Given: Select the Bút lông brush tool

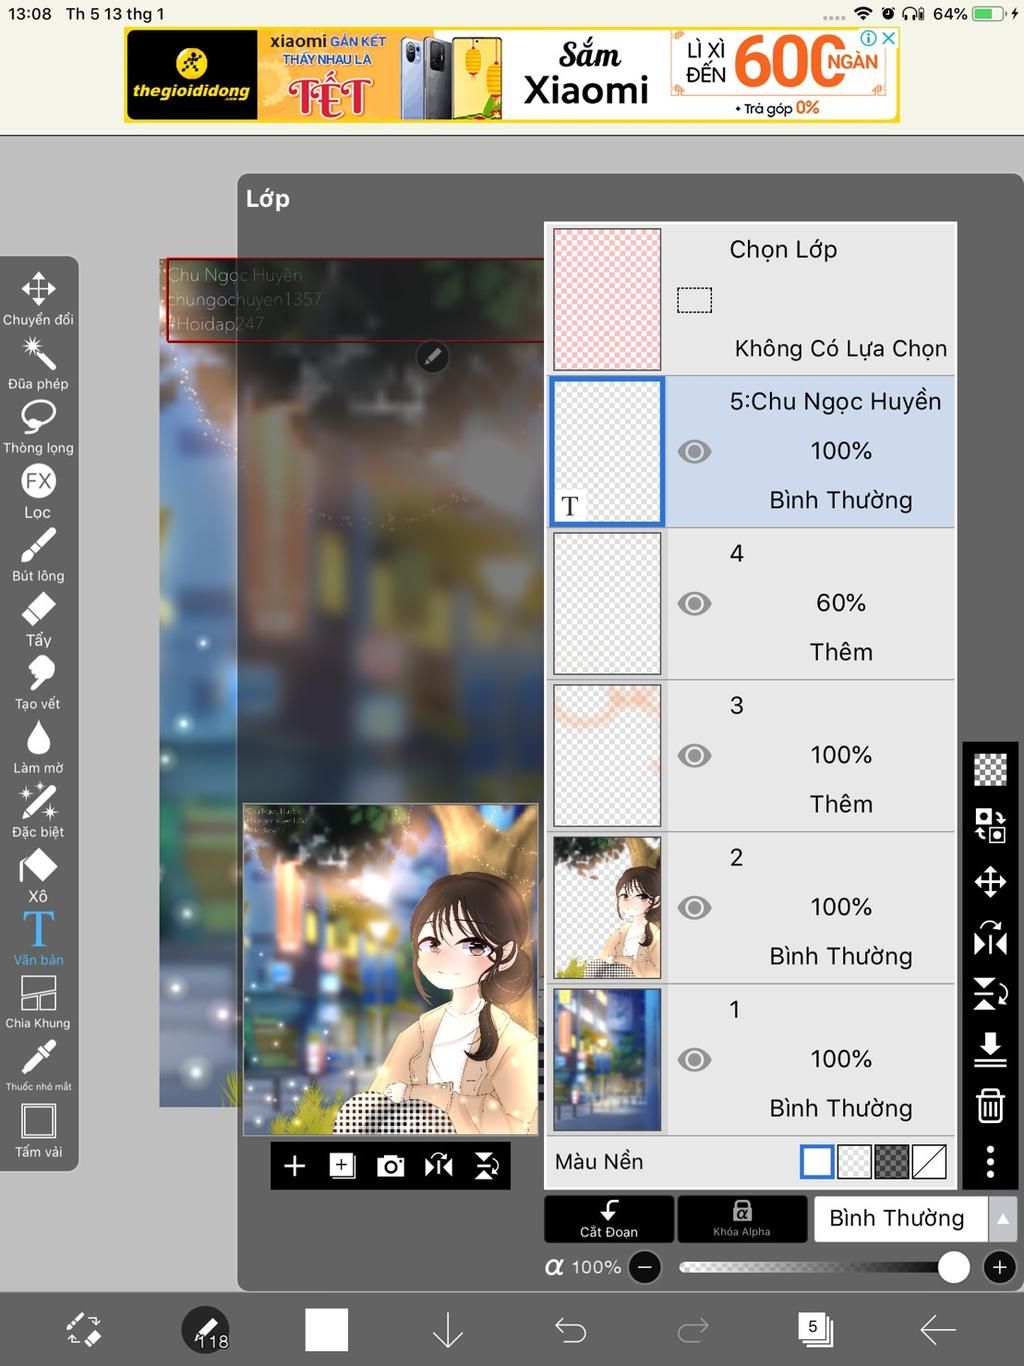Looking at the screenshot, I should coord(38,555).
